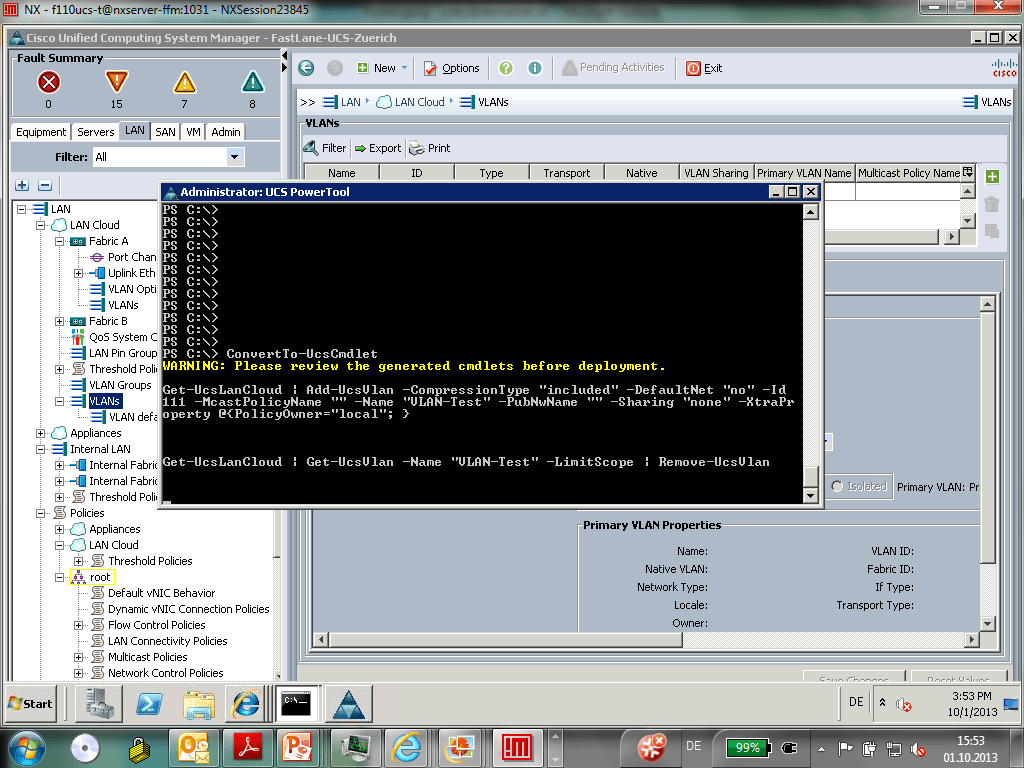
Task: Switch to the Admin tab
Action: pos(226,132)
